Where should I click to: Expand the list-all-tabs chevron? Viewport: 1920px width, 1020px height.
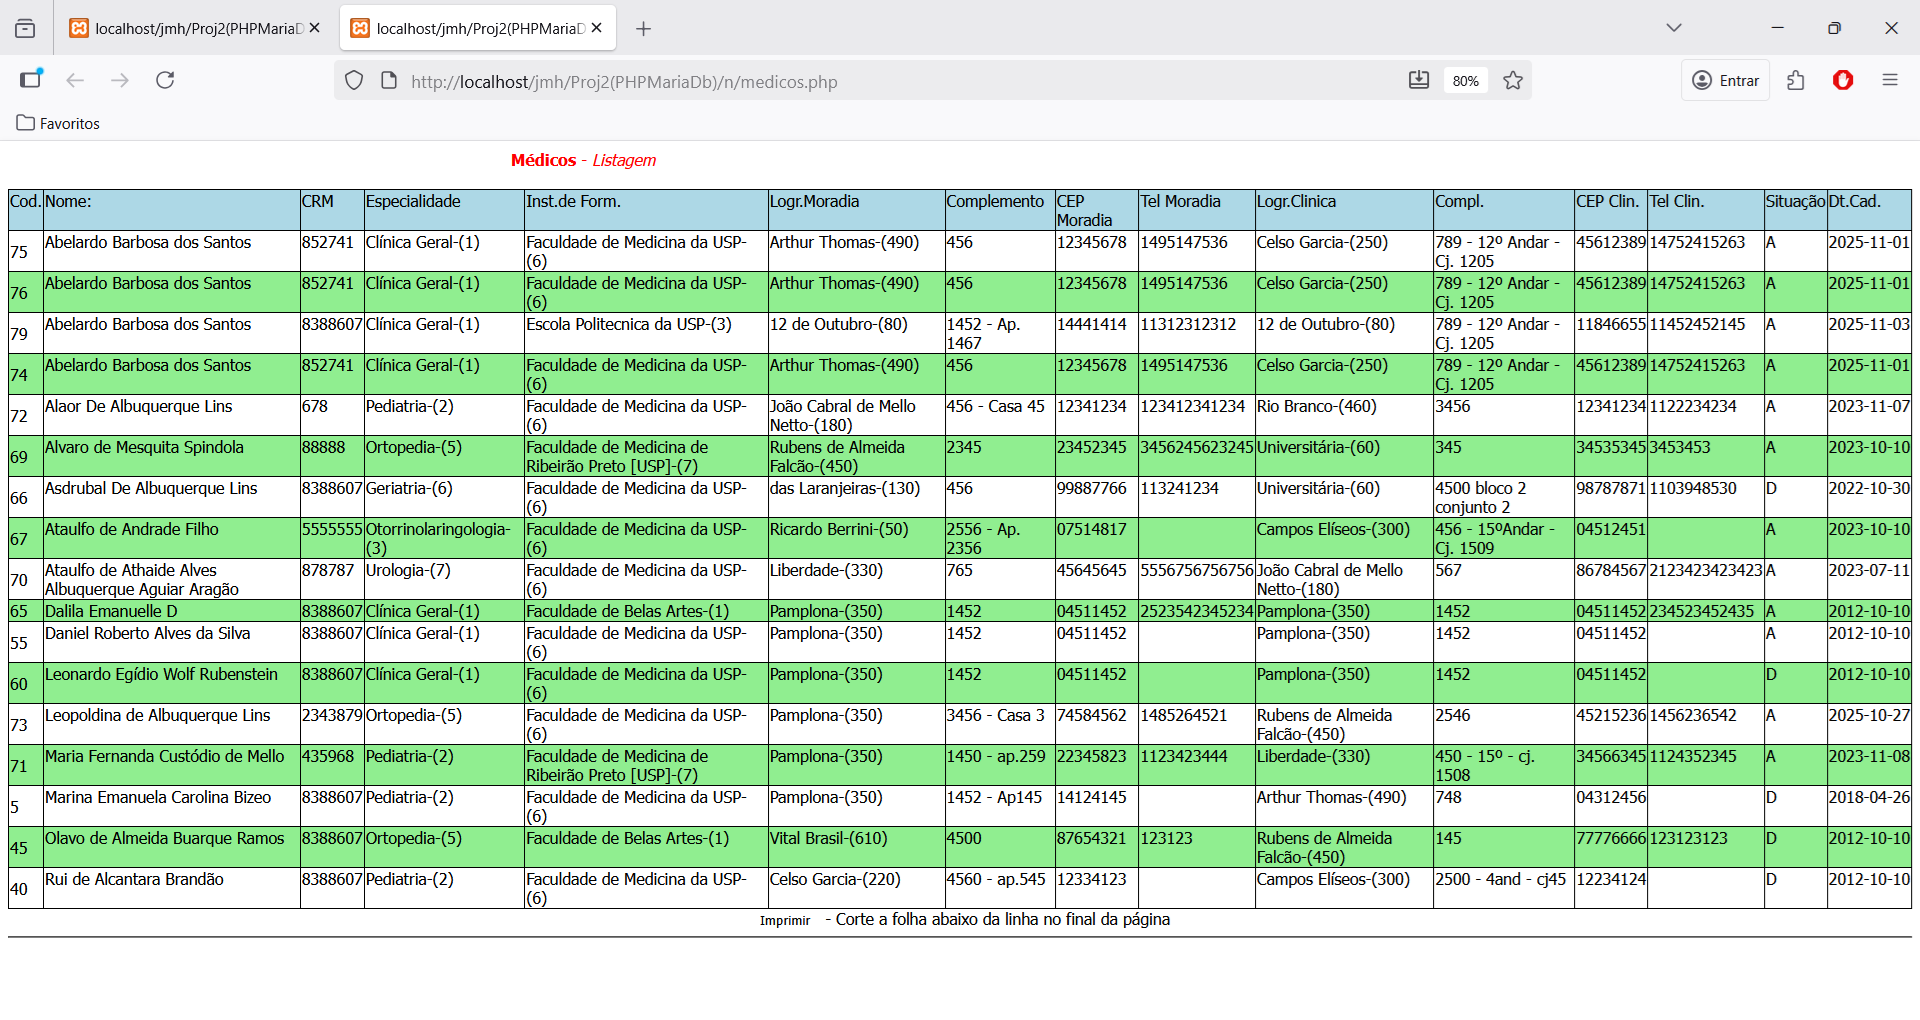[1674, 28]
